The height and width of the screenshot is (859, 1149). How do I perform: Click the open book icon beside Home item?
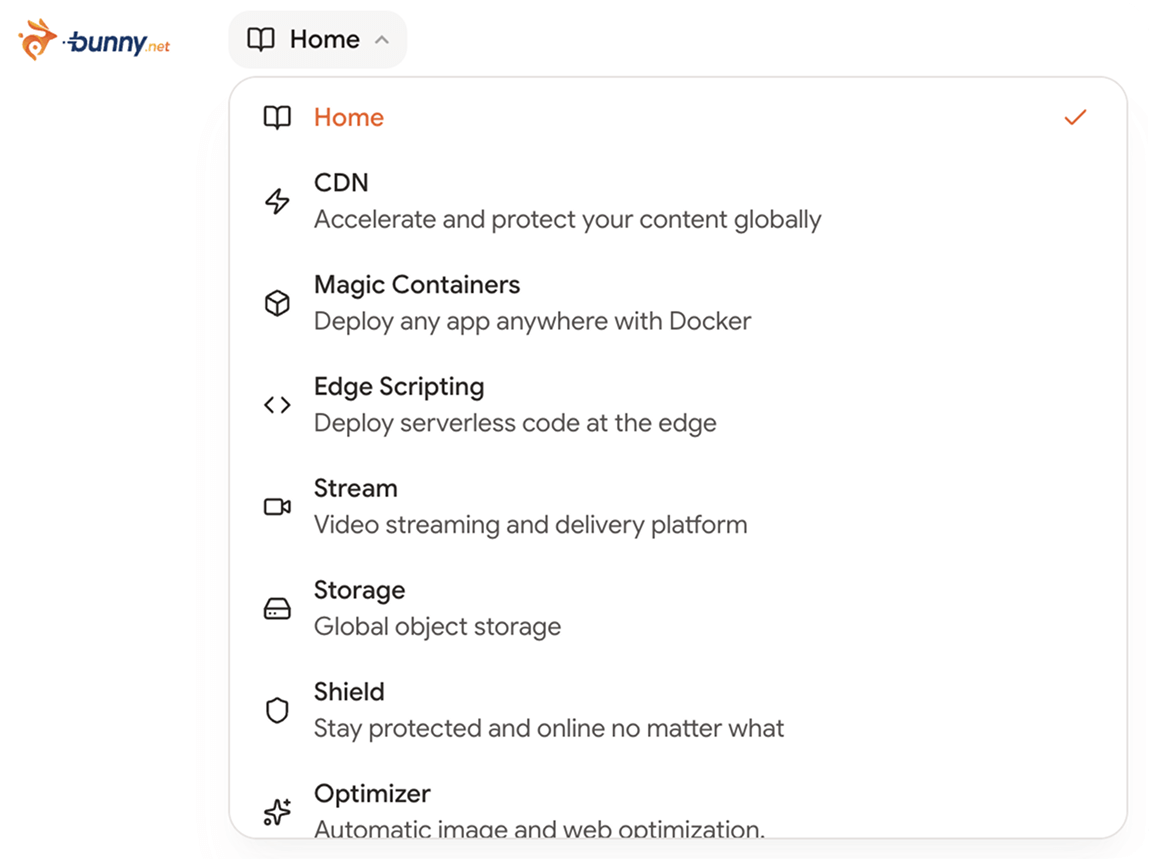tap(277, 118)
